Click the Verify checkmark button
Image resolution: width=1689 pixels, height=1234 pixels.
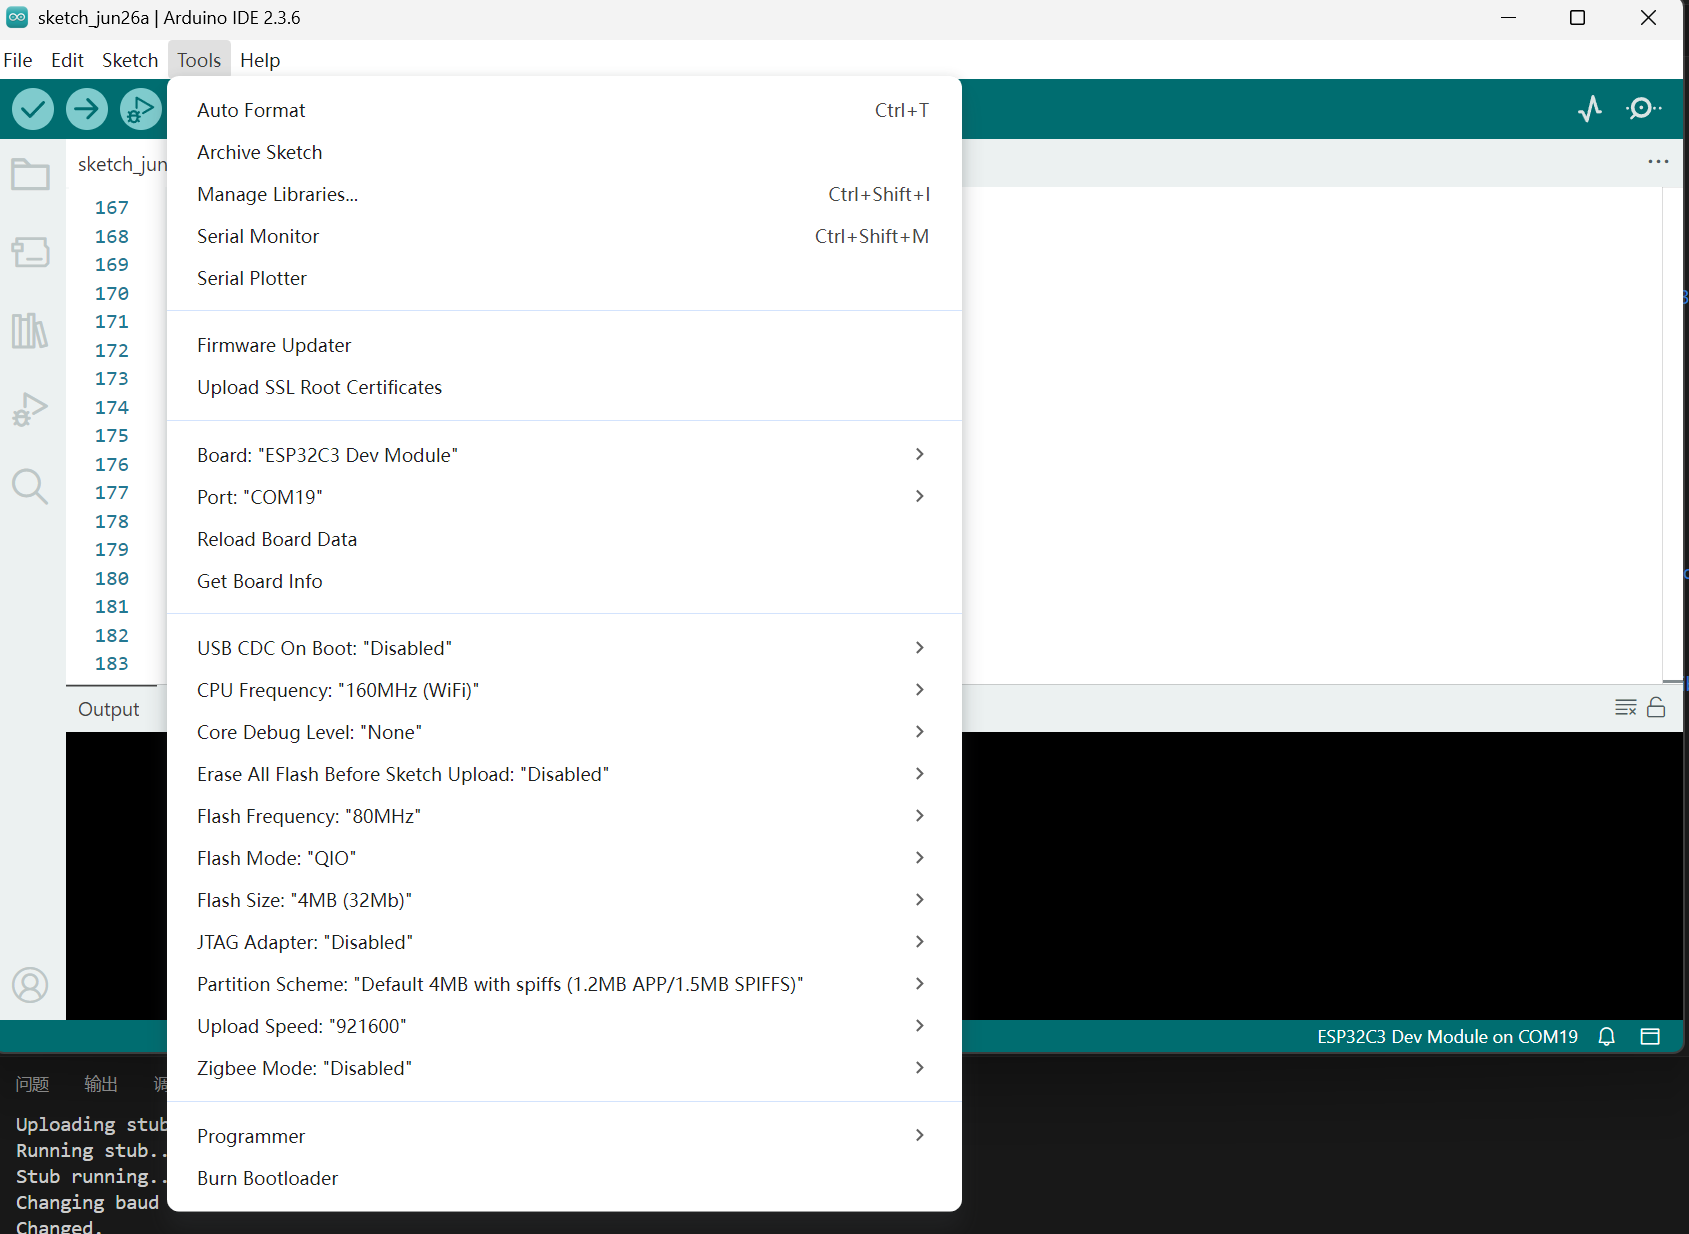coord(33,109)
